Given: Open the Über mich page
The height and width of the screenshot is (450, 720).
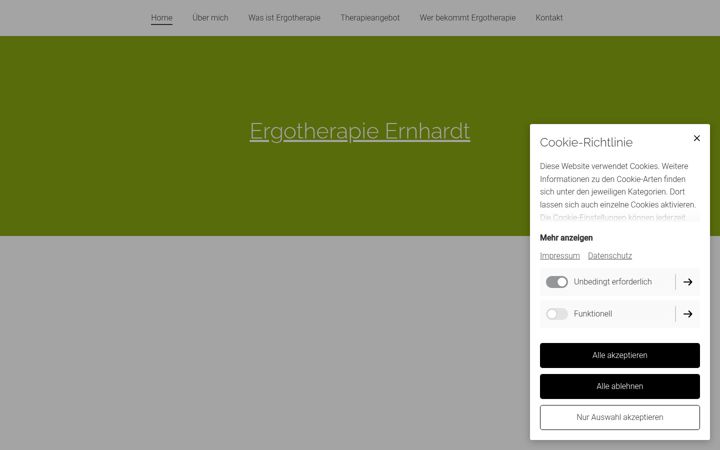Looking at the screenshot, I should click(210, 18).
